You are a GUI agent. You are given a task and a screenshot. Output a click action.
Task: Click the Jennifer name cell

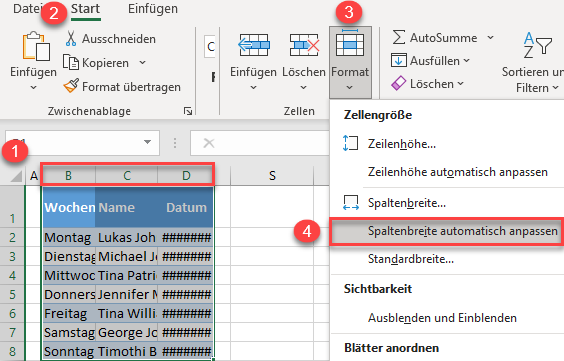(127, 294)
